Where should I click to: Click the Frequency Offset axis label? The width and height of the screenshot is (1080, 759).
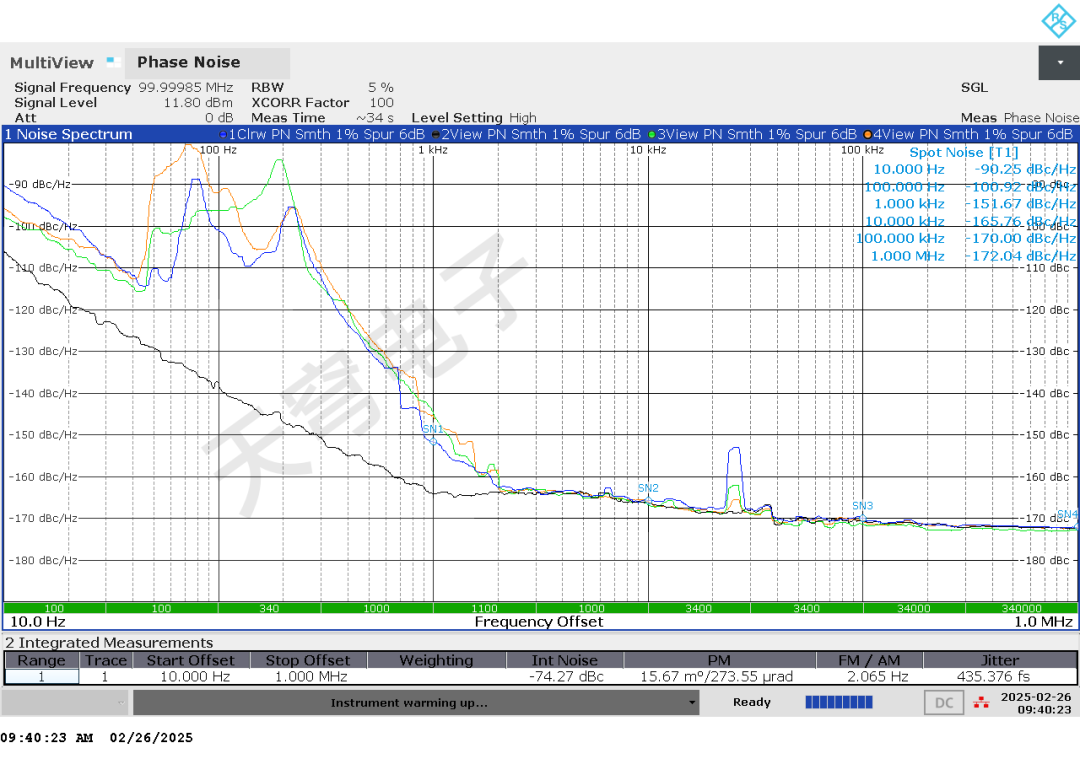(539, 622)
